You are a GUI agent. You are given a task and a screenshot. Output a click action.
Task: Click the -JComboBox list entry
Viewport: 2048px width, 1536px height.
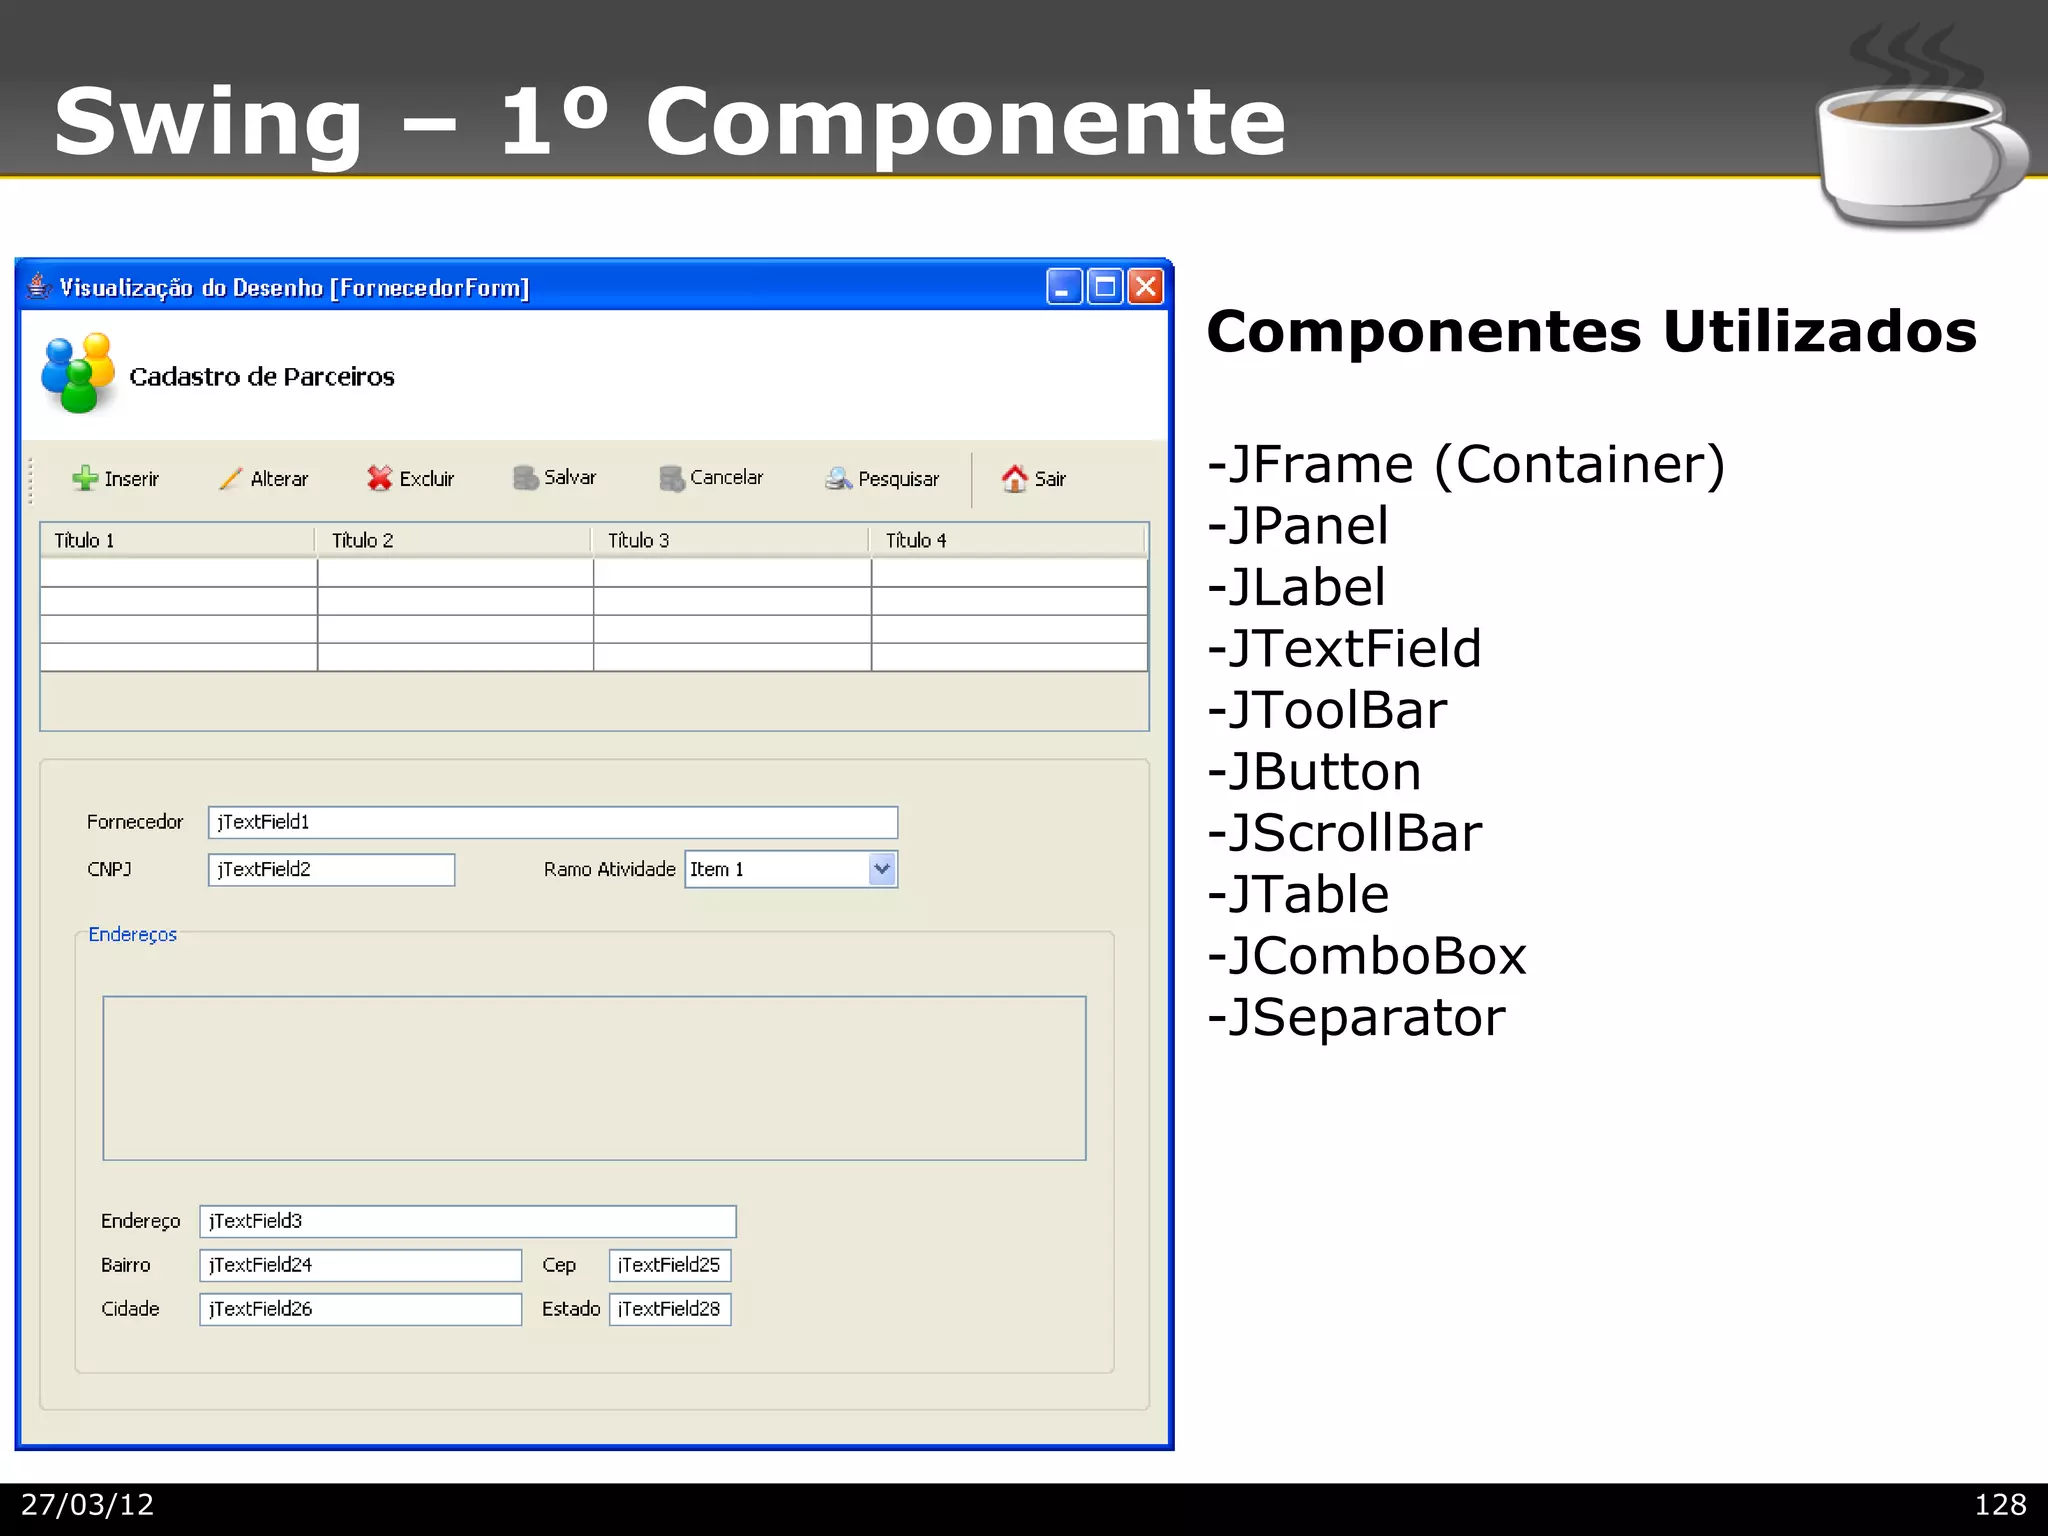click(1367, 956)
